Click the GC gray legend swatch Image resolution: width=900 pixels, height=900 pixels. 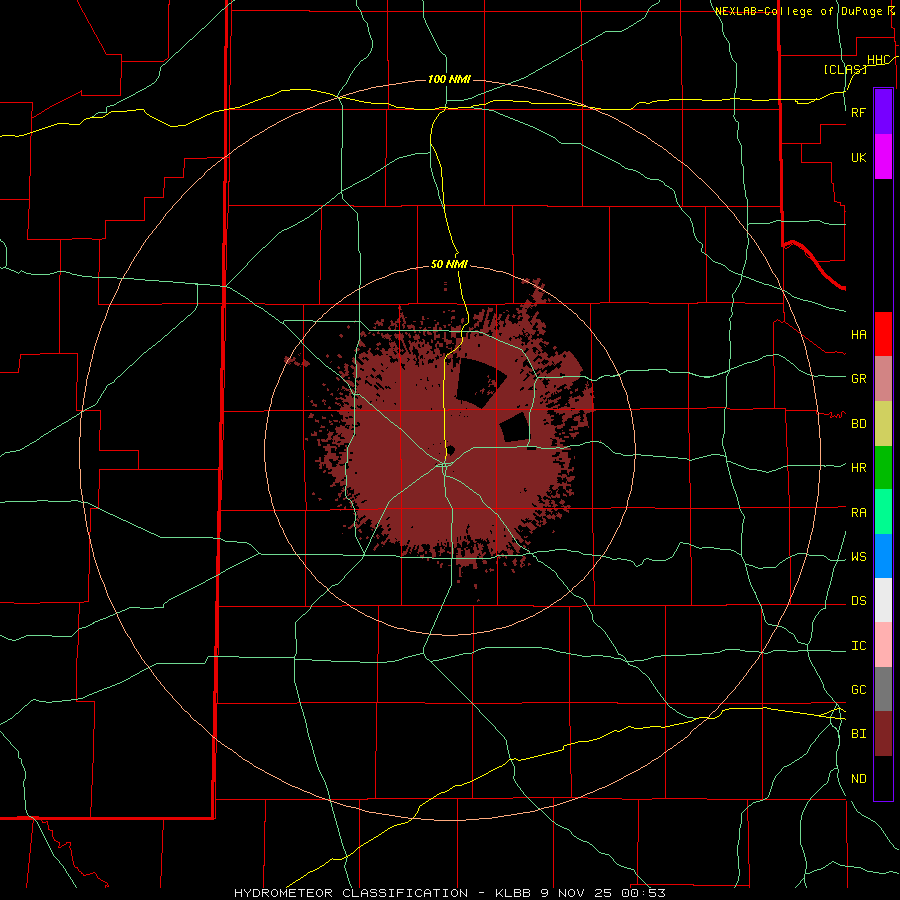(x=883, y=689)
